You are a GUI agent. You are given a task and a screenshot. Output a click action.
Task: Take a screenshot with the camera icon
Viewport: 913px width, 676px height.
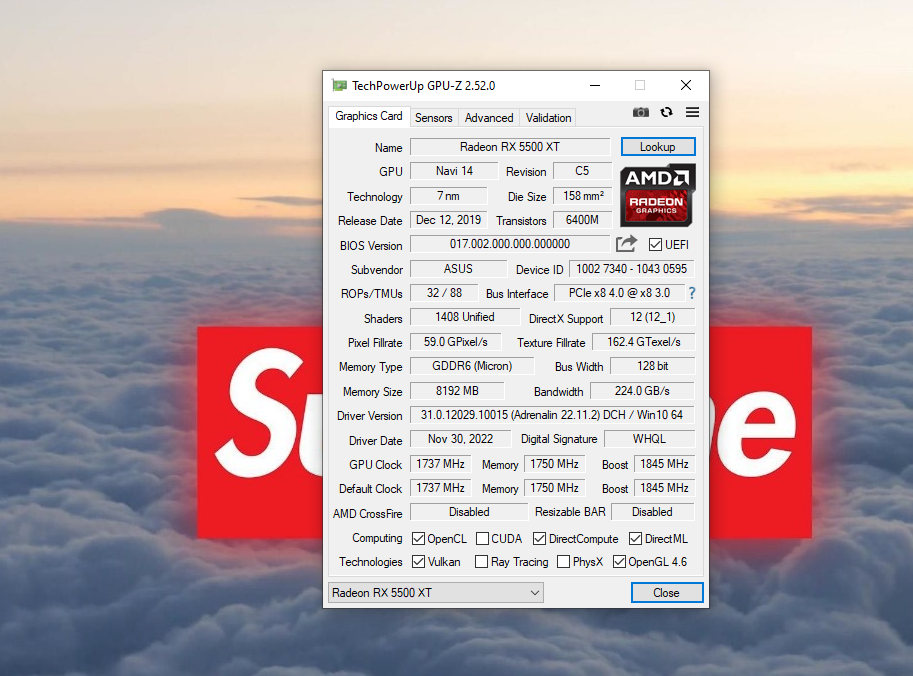click(x=640, y=112)
